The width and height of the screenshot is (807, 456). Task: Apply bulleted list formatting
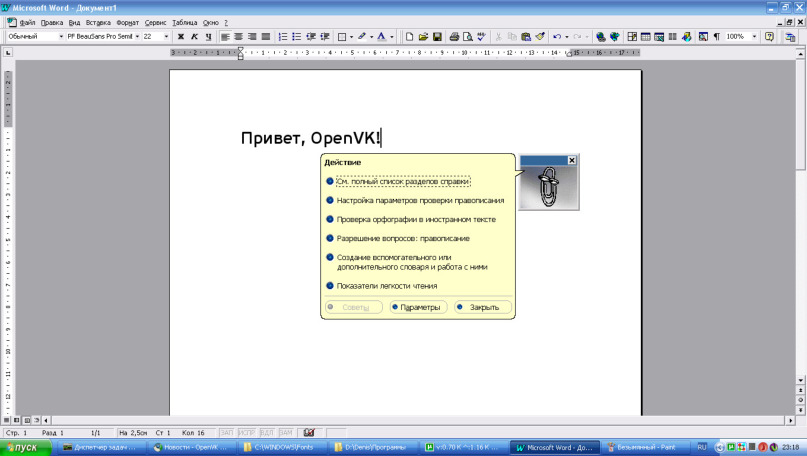(x=296, y=37)
